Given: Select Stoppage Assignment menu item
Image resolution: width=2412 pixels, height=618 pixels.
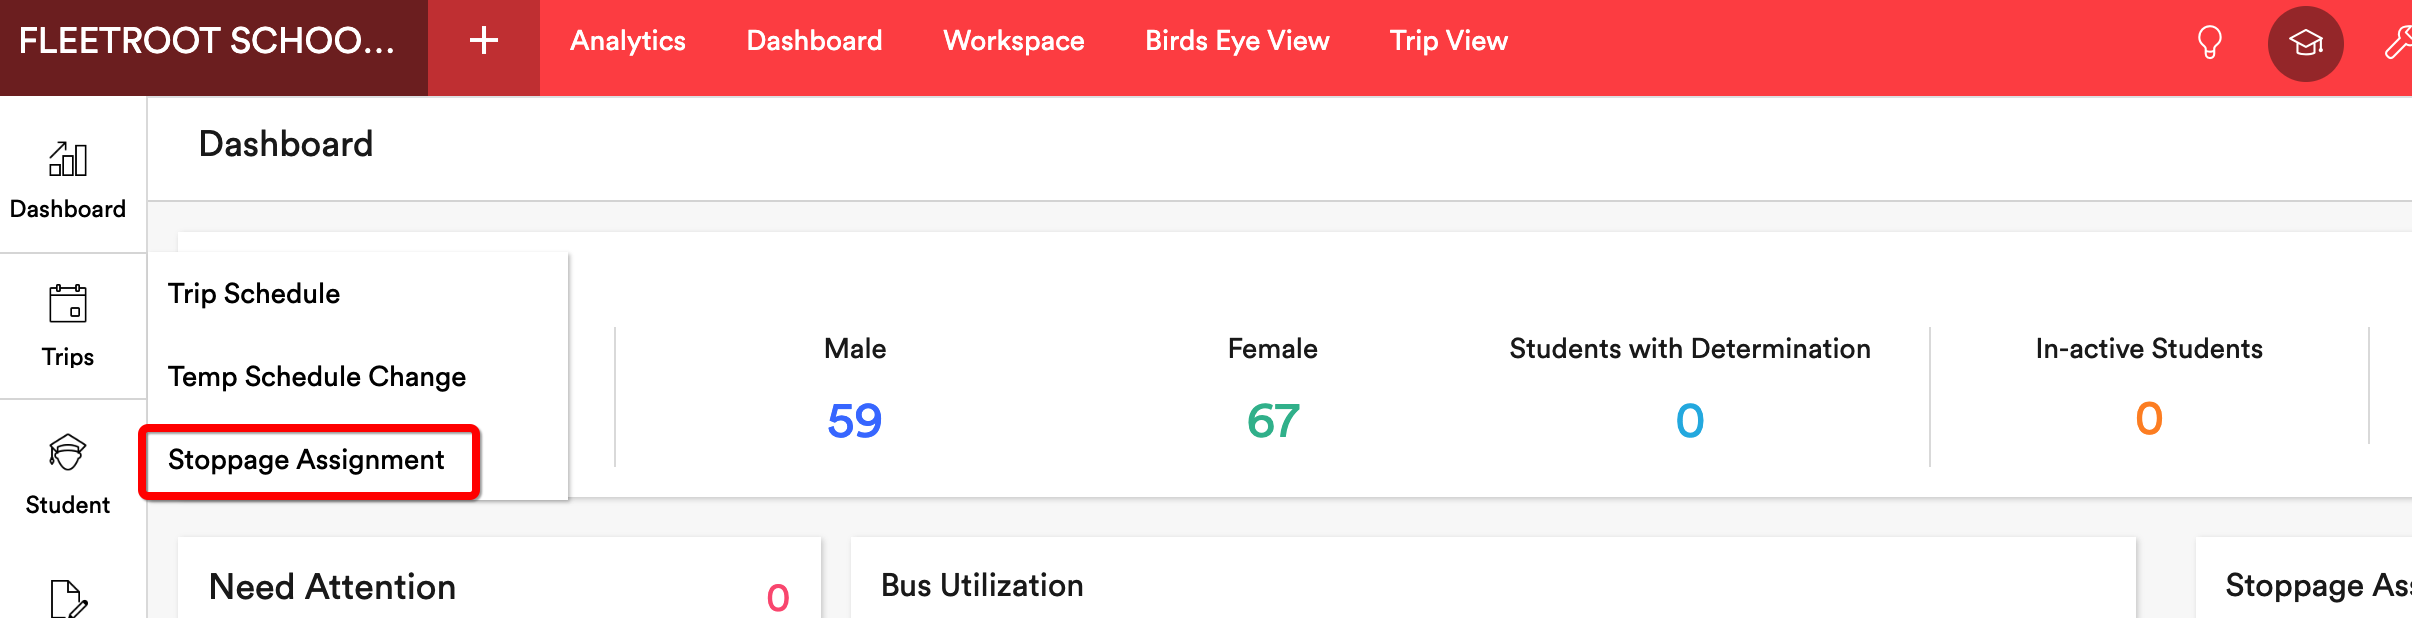Looking at the screenshot, I should tap(306, 460).
